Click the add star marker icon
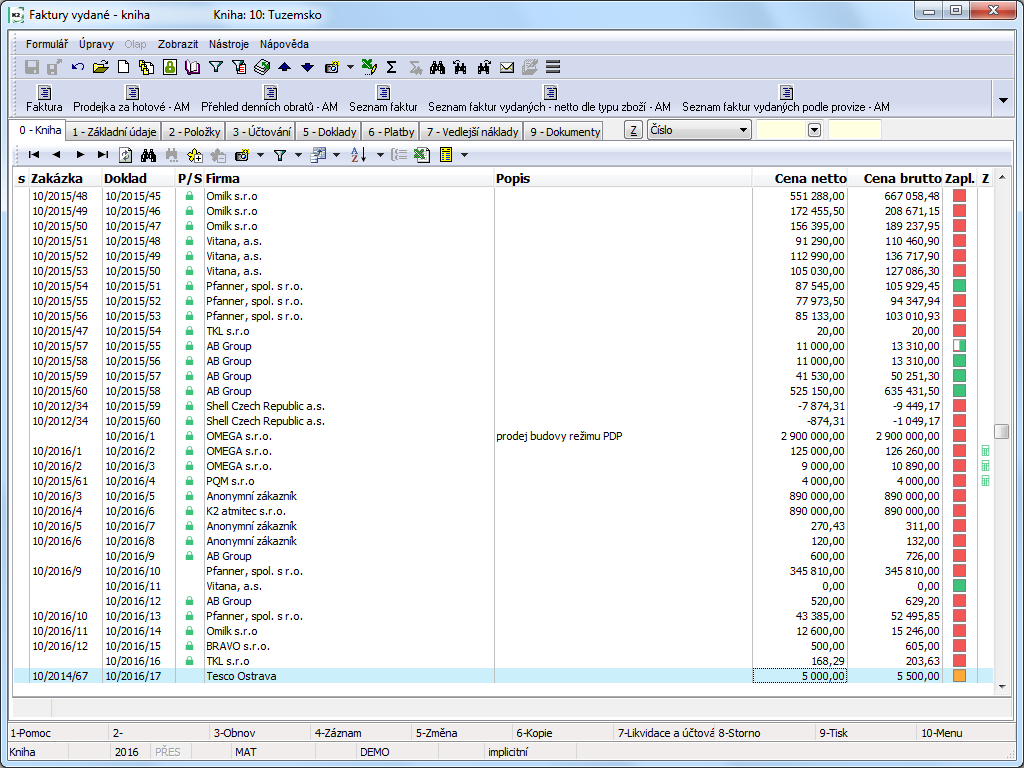The height and width of the screenshot is (768, 1024). pos(195,155)
